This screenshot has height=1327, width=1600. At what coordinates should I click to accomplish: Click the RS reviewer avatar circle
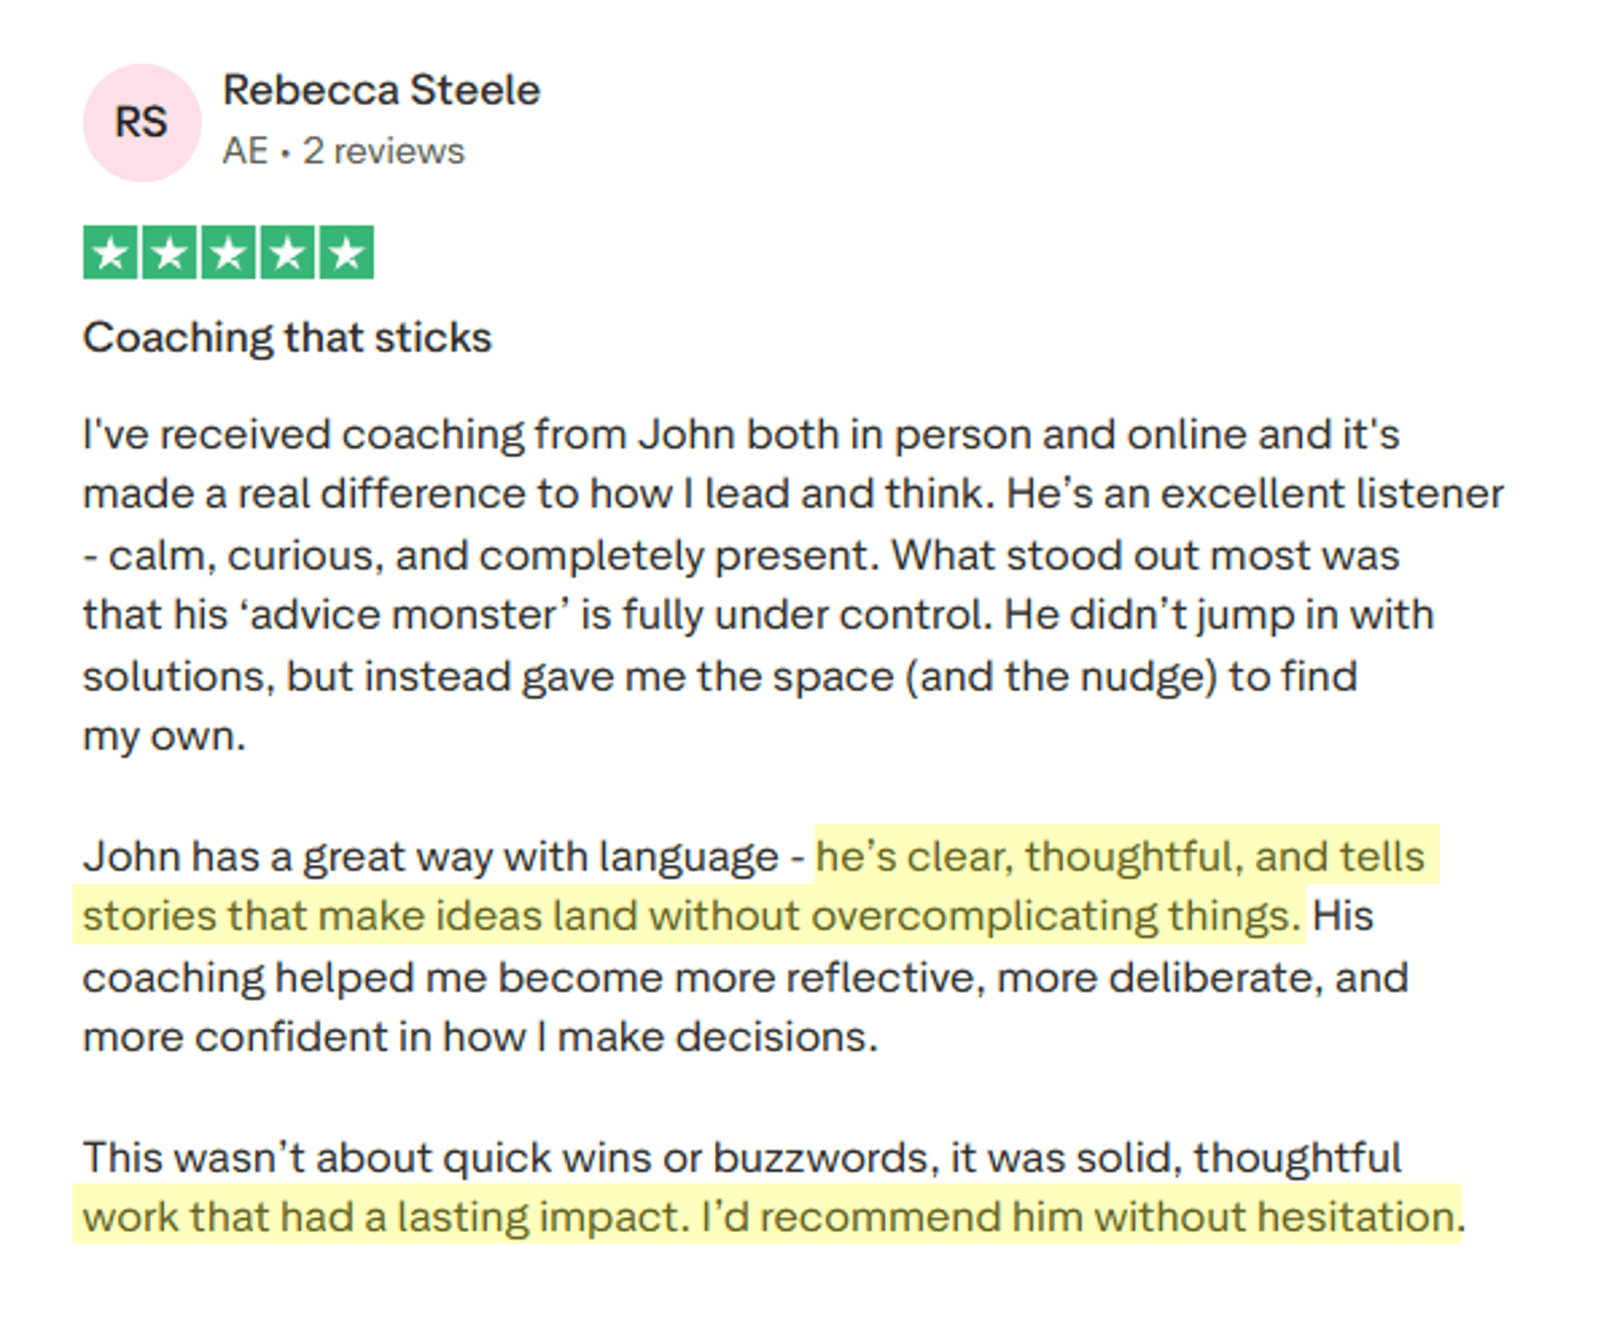click(x=141, y=123)
